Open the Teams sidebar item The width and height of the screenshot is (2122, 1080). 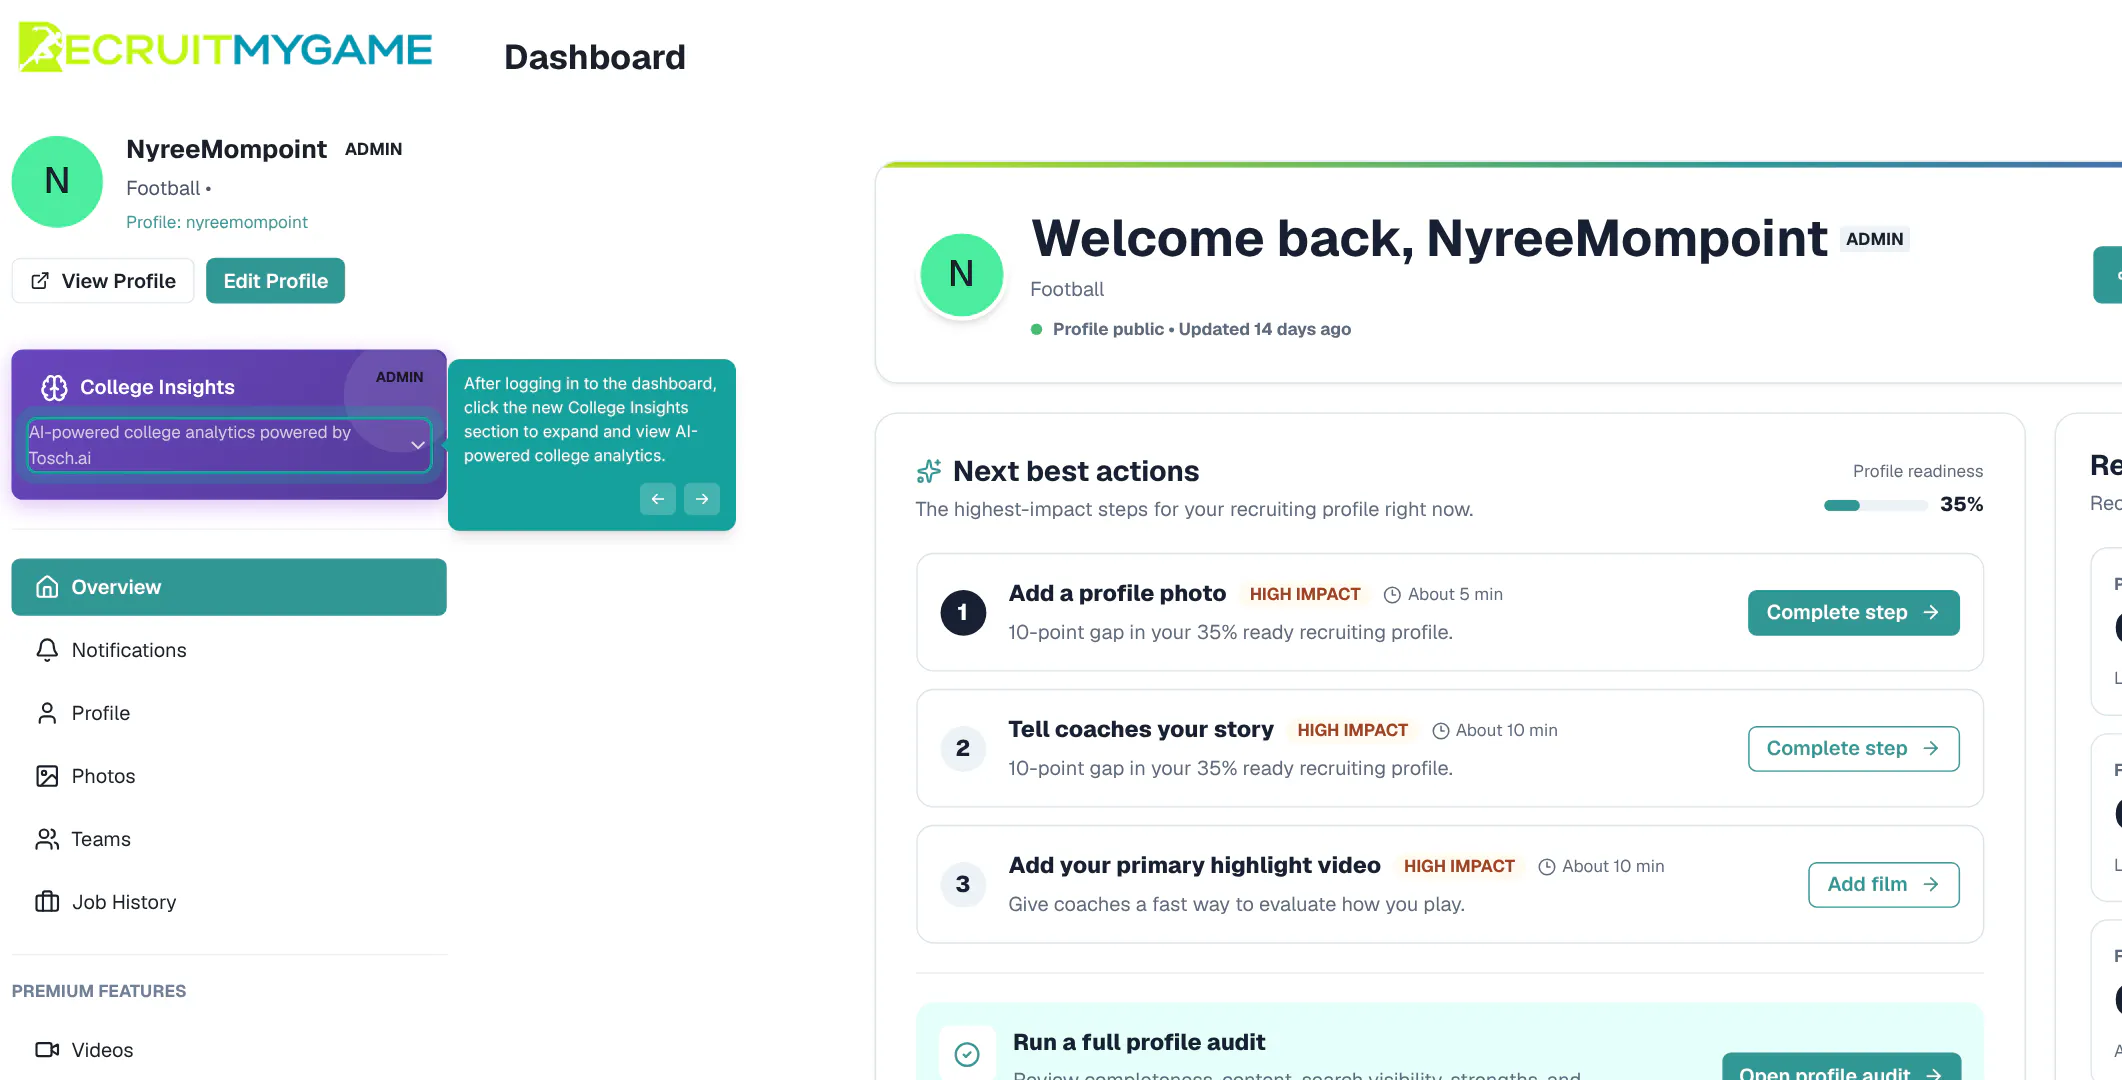pos(229,839)
